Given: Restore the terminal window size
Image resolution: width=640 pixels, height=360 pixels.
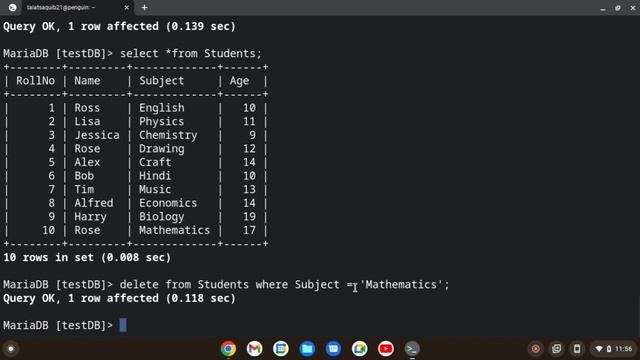Looking at the screenshot, I should (618, 8).
